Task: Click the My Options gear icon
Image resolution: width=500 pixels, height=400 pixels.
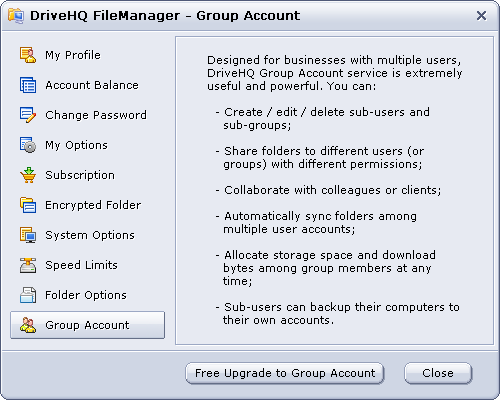Action: point(28,145)
